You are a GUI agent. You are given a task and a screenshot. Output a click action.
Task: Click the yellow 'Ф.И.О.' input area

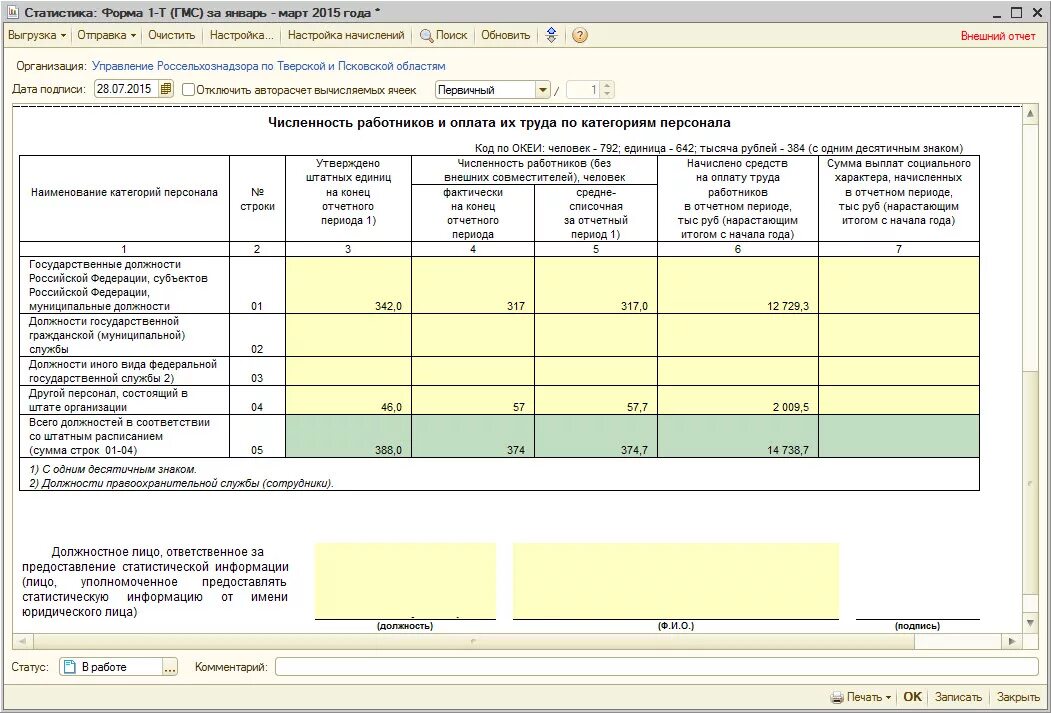pyautogui.click(x=676, y=580)
